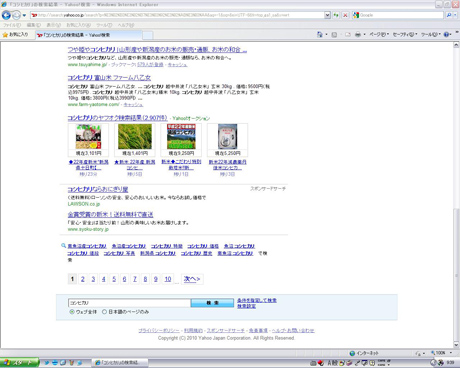This screenshot has height=368, width=460.
Task: Select the ウェブ全体 radio option
Action: [72, 312]
